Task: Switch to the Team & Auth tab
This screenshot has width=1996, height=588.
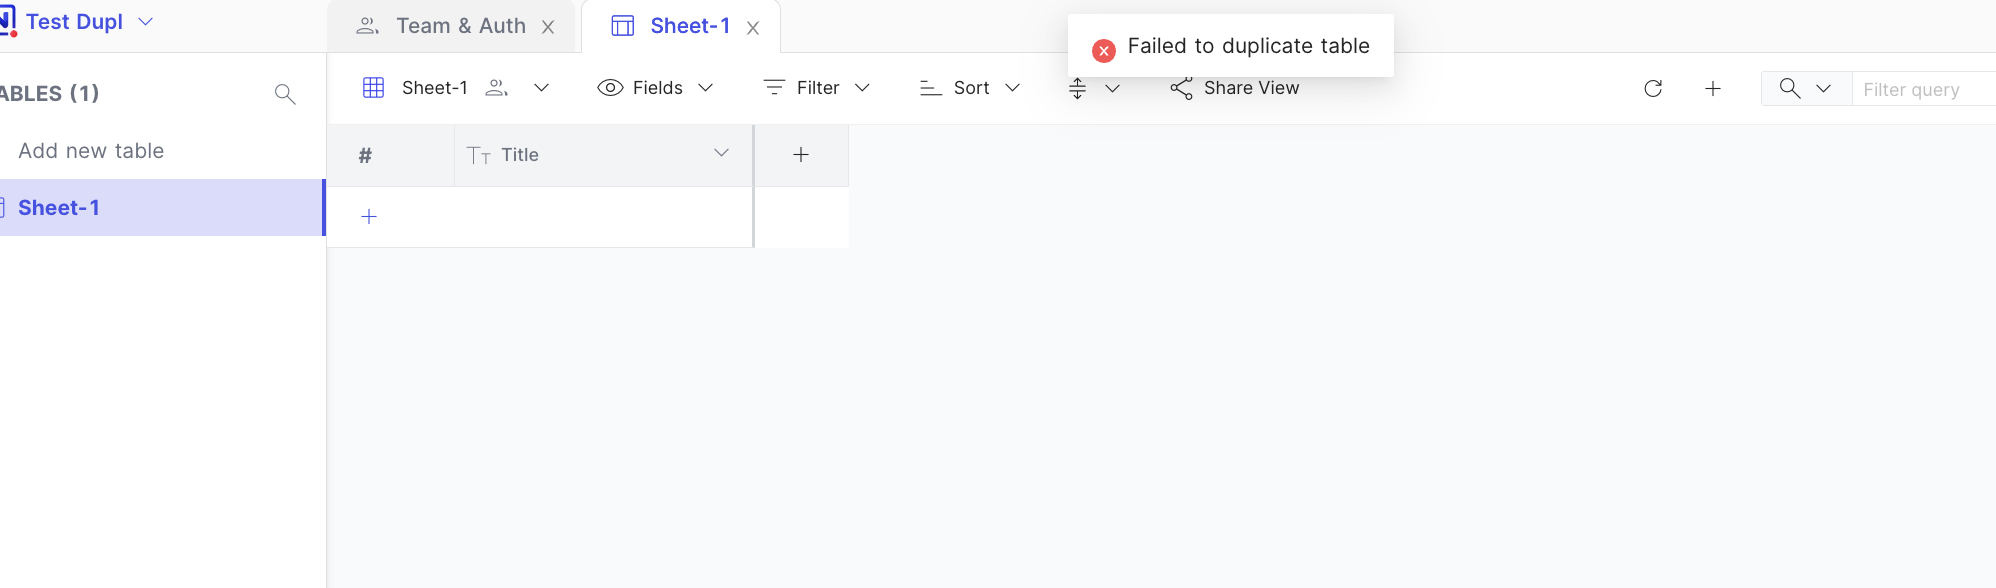Action: tap(460, 25)
